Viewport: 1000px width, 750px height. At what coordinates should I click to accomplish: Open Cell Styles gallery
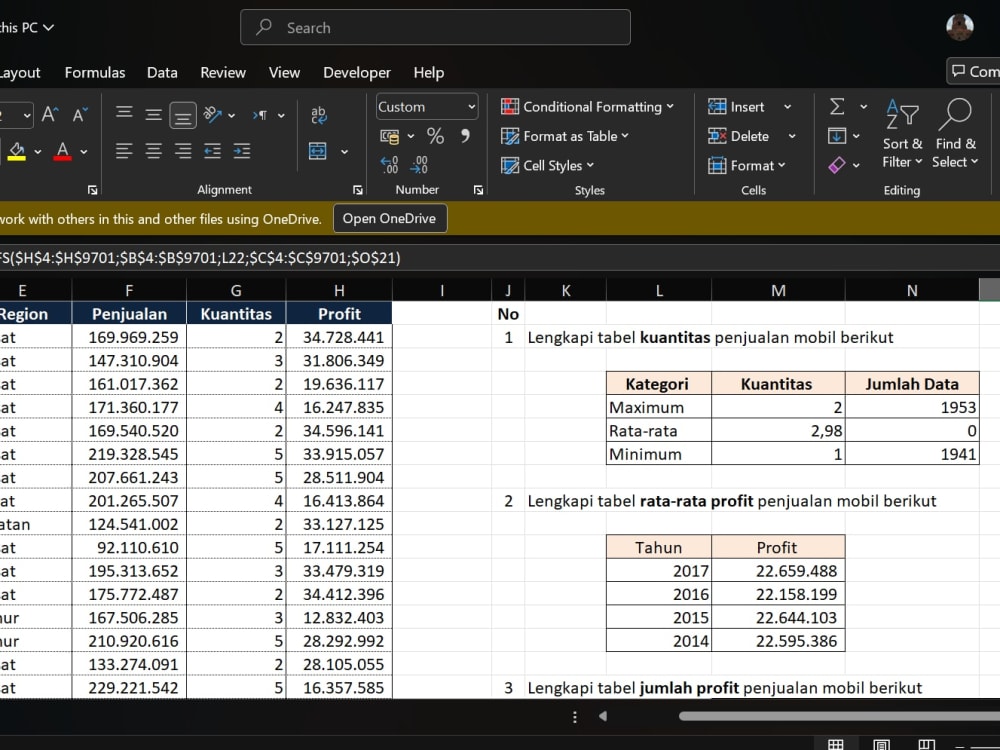(547, 166)
